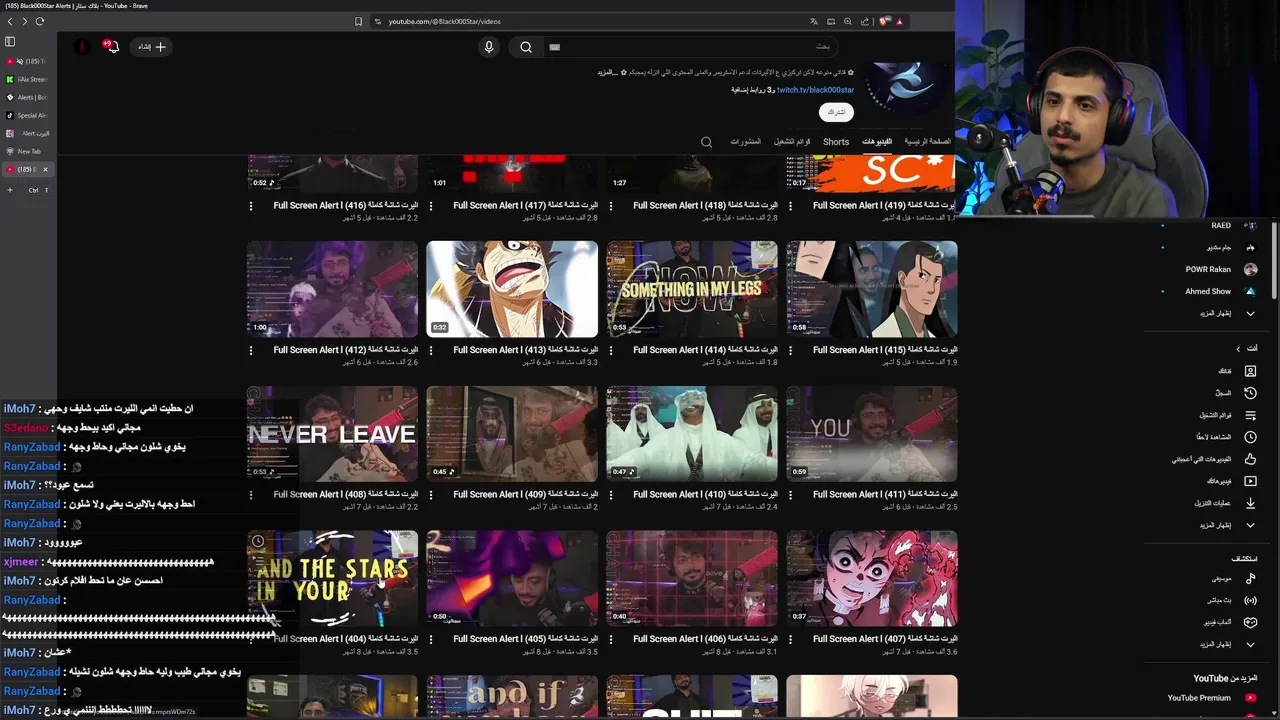Click the zoom icon in address bar
Screen dimensions: 1280x720
tap(848, 21)
